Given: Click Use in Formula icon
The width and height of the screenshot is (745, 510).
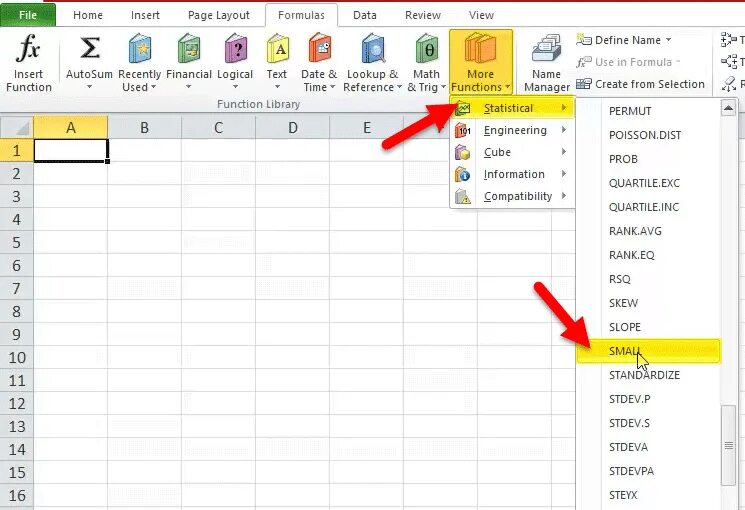Looking at the screenshot, I should pos(584,62).
